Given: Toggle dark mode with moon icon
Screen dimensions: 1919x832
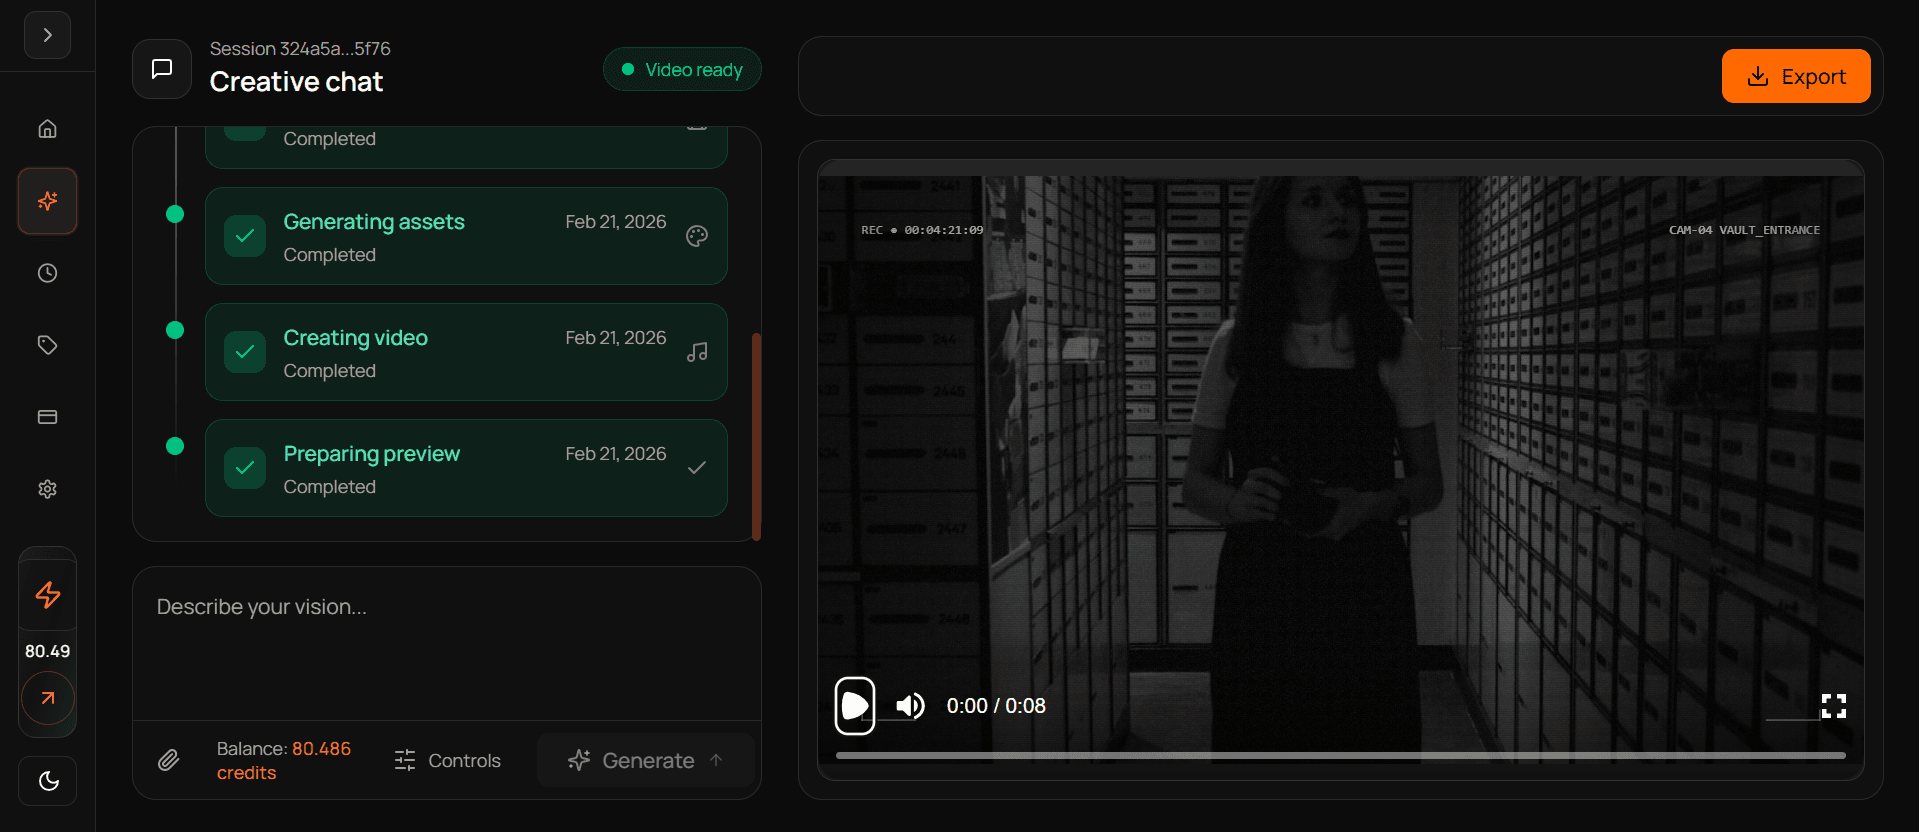Looking at the screenshot, I should [47, 781].
